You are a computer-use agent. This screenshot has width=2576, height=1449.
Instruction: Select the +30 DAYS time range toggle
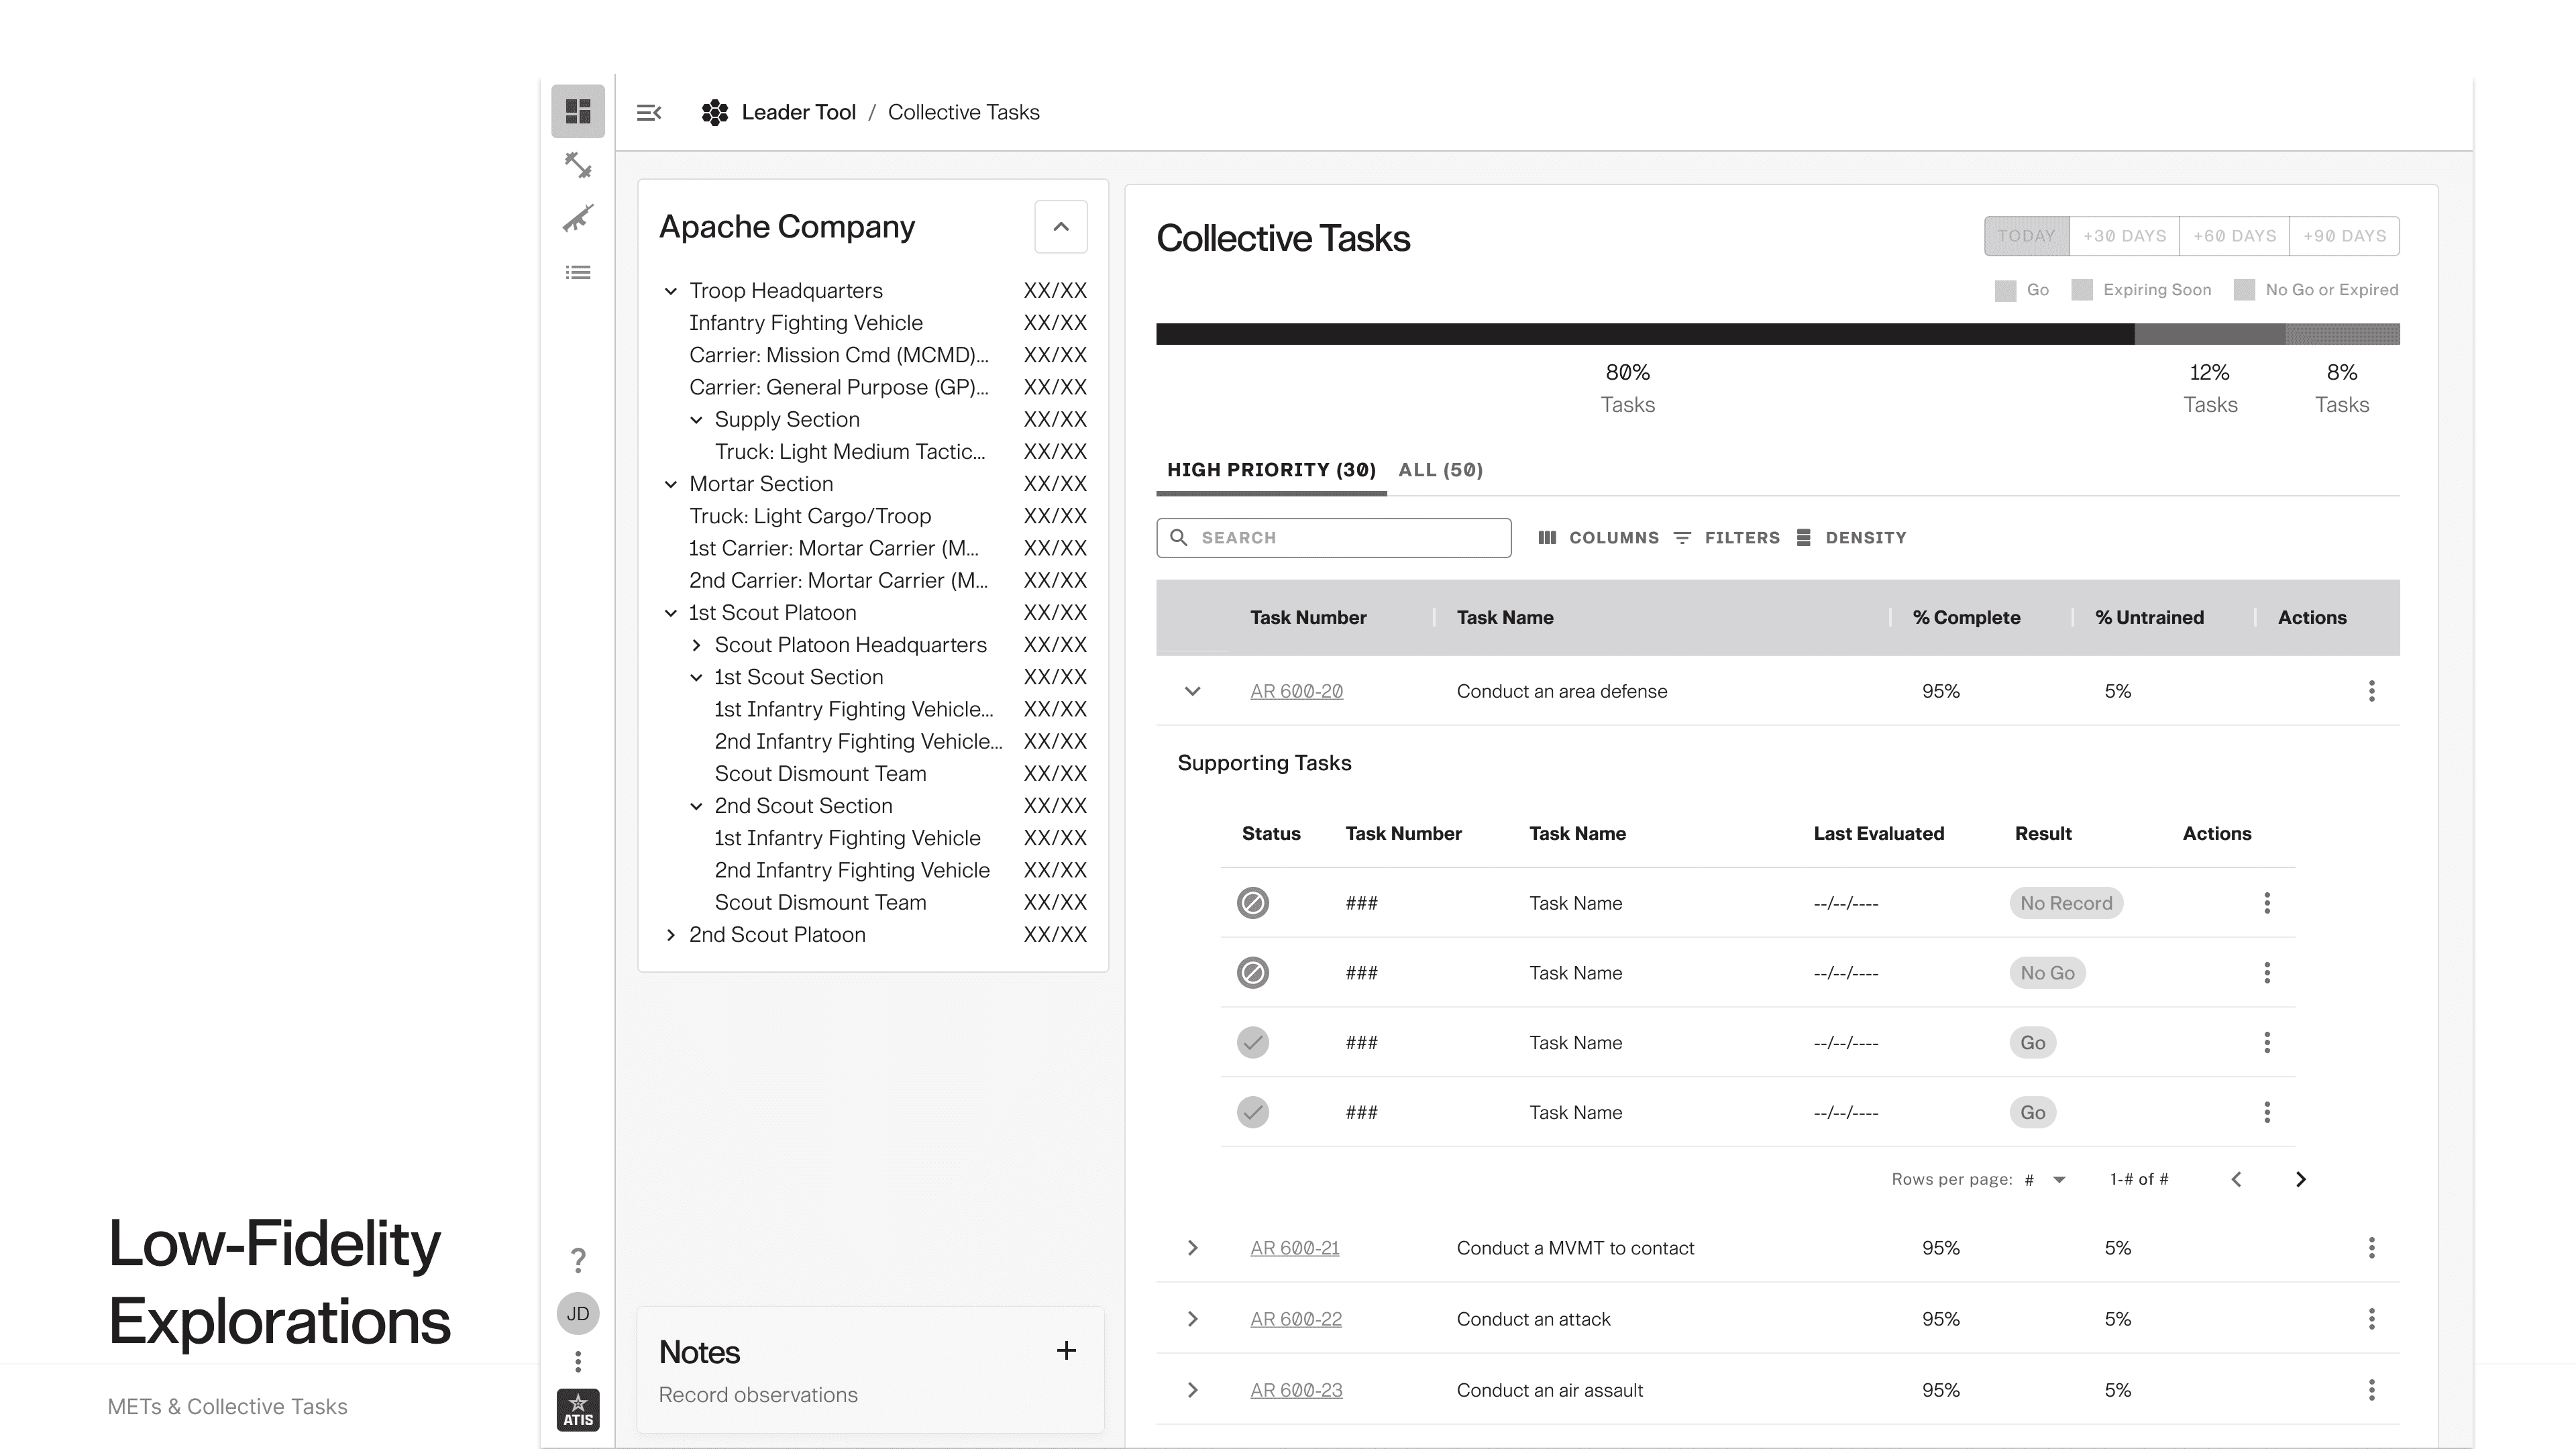click(2124, 236)
